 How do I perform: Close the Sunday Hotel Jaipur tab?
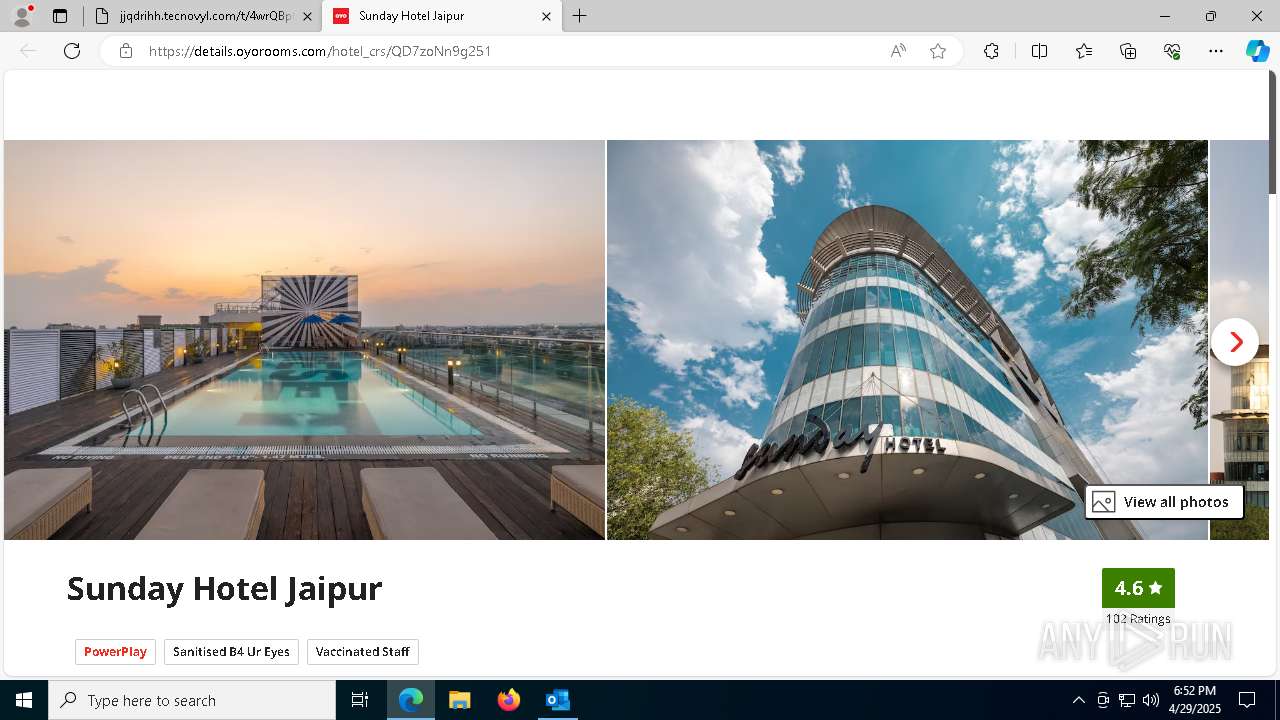point(546,16)
